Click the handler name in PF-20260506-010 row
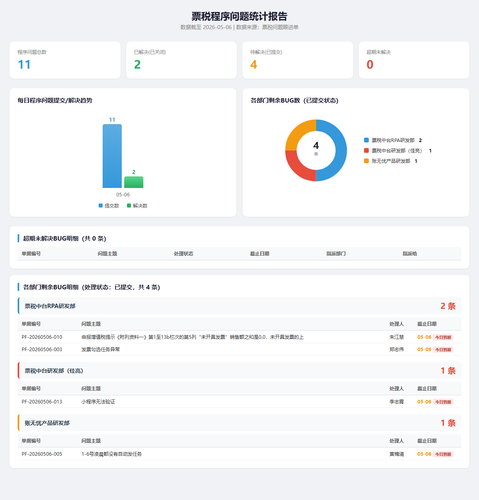Screen dimensions: 479x500 point(397,337)
